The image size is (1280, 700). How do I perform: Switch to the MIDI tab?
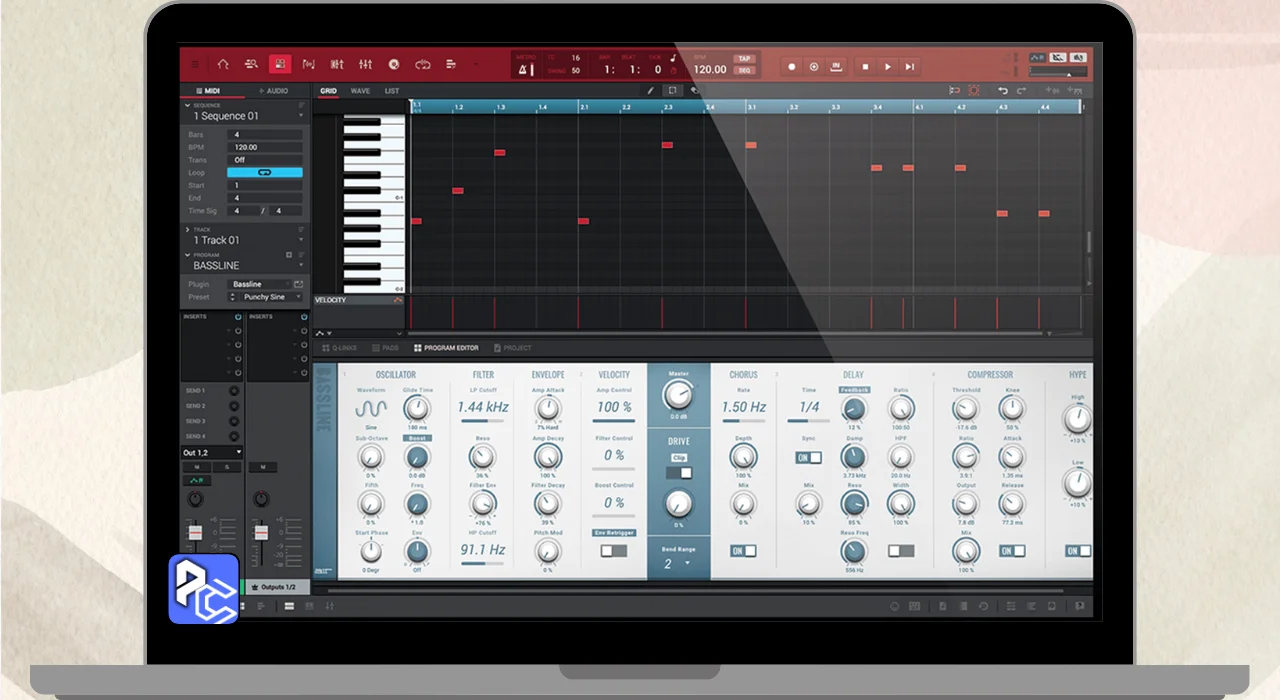coord(207,91)
